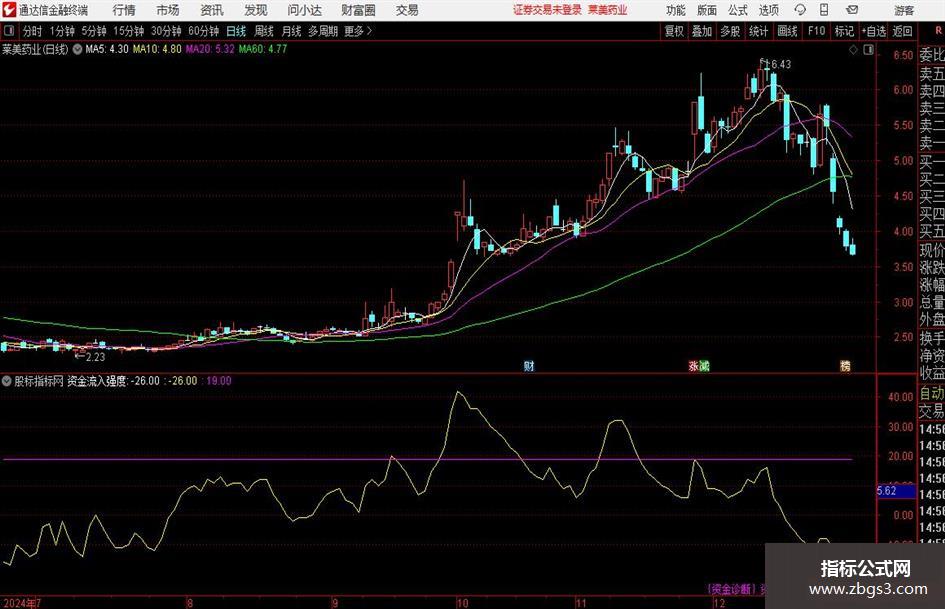Open the 资讯 menu
945x609 pixels.
tap(212, 10)
